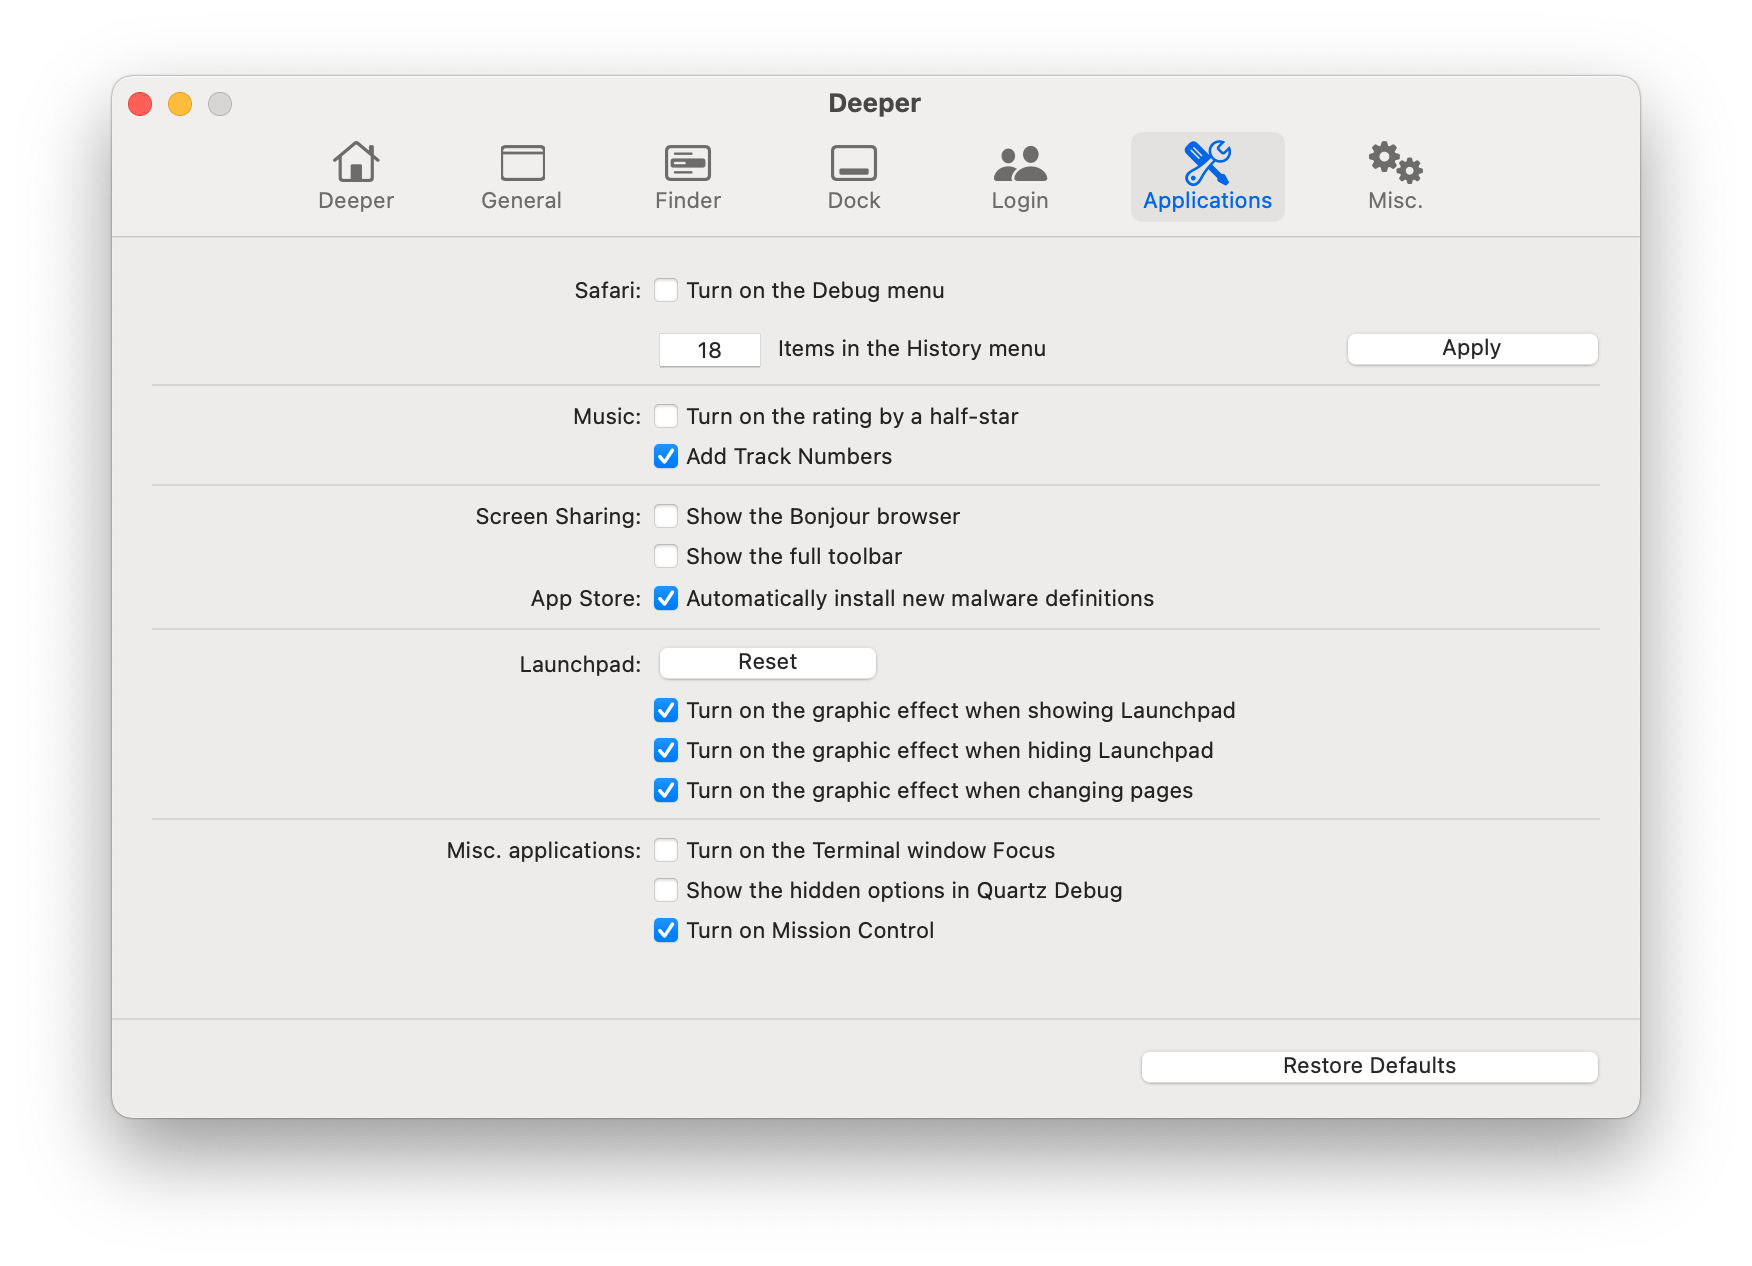Screen dimensions: 1752x1266
Task: Click the Launchpad Reset button
Action: point(767,662)
